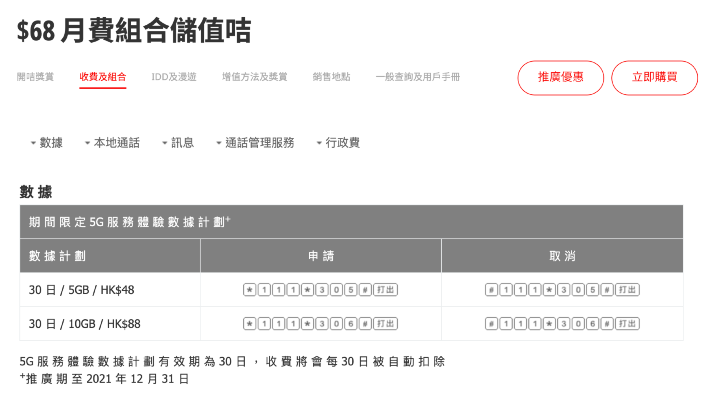Jump to the 行政費 section link
719x398 pixels.
[338, 143]
